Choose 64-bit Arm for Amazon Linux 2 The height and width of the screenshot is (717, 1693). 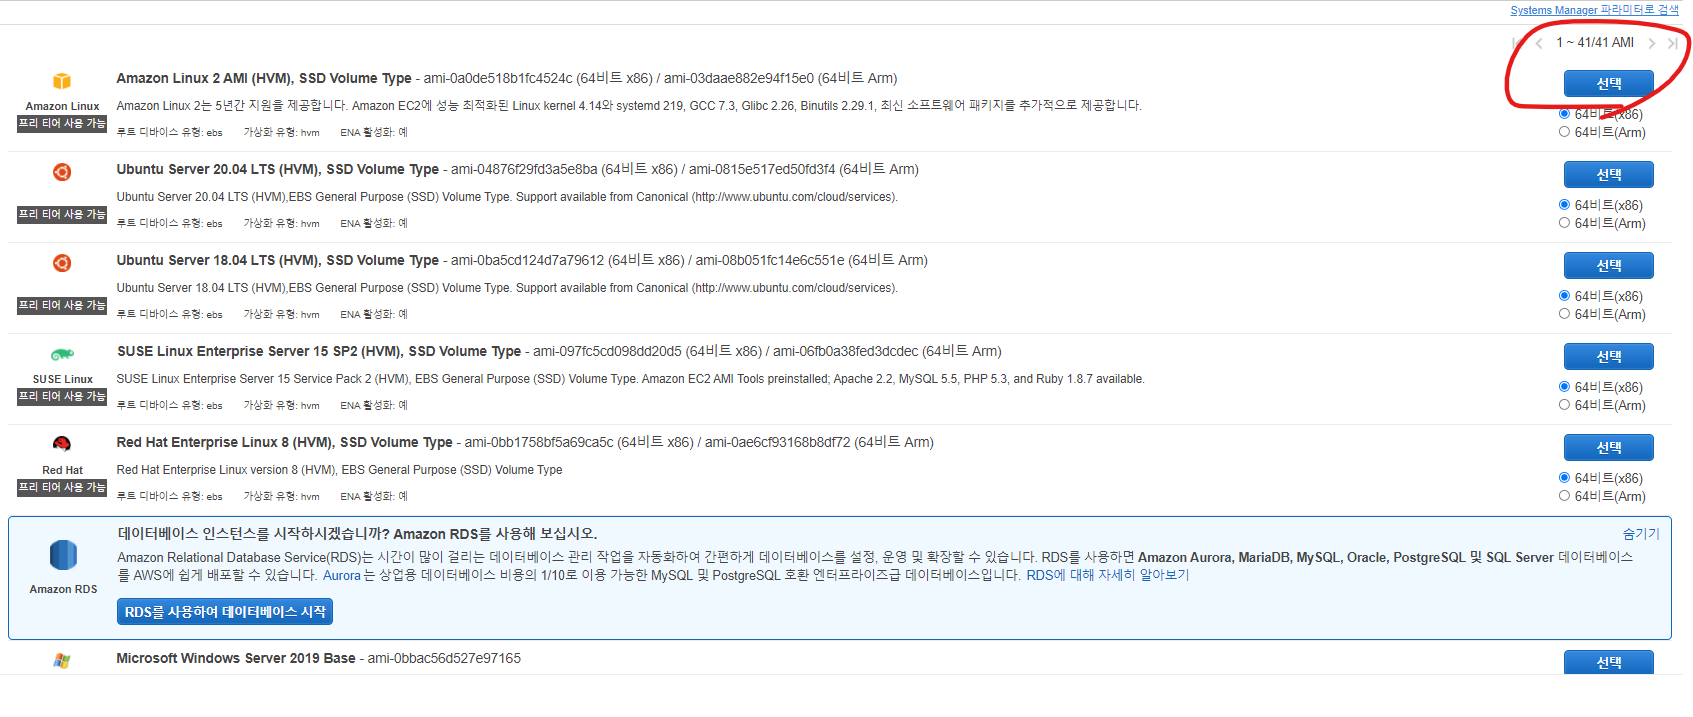point(1564,132)
